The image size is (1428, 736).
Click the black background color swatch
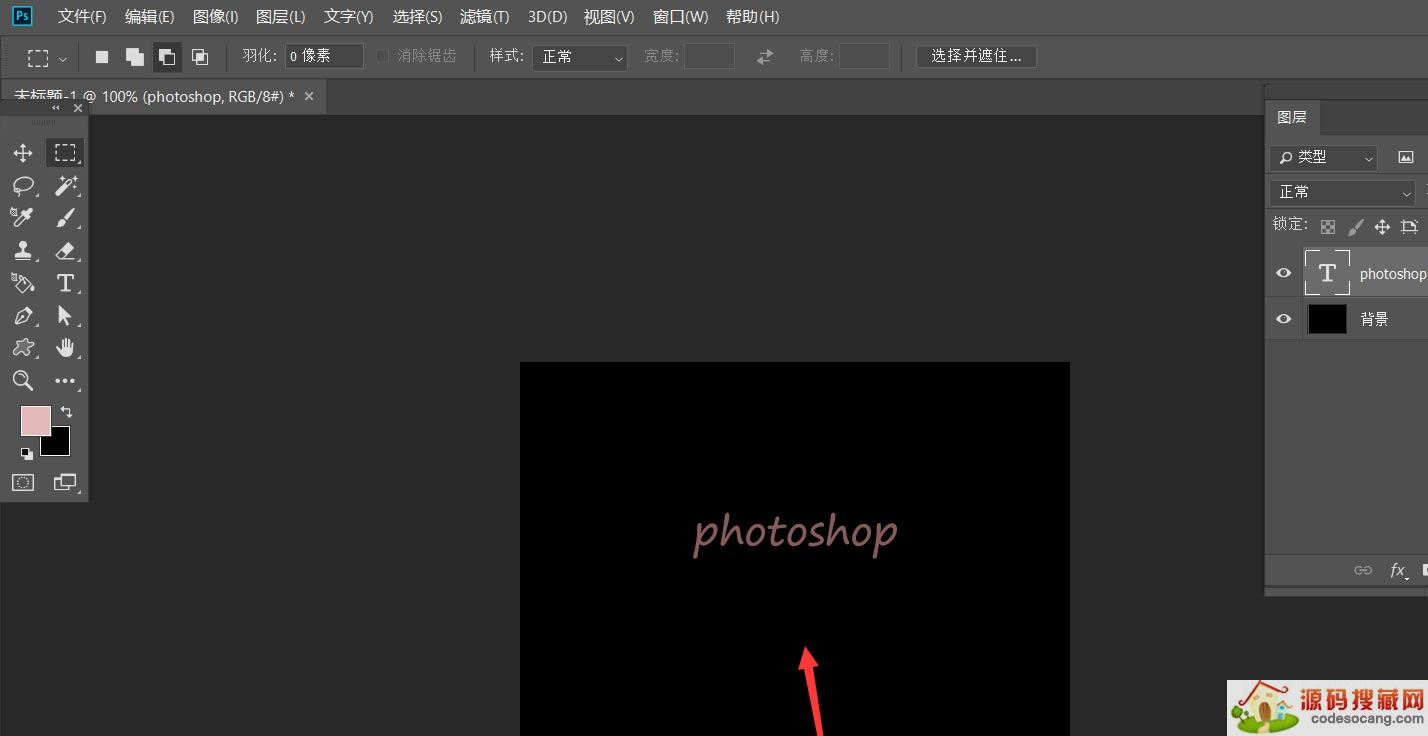[58, 444]
